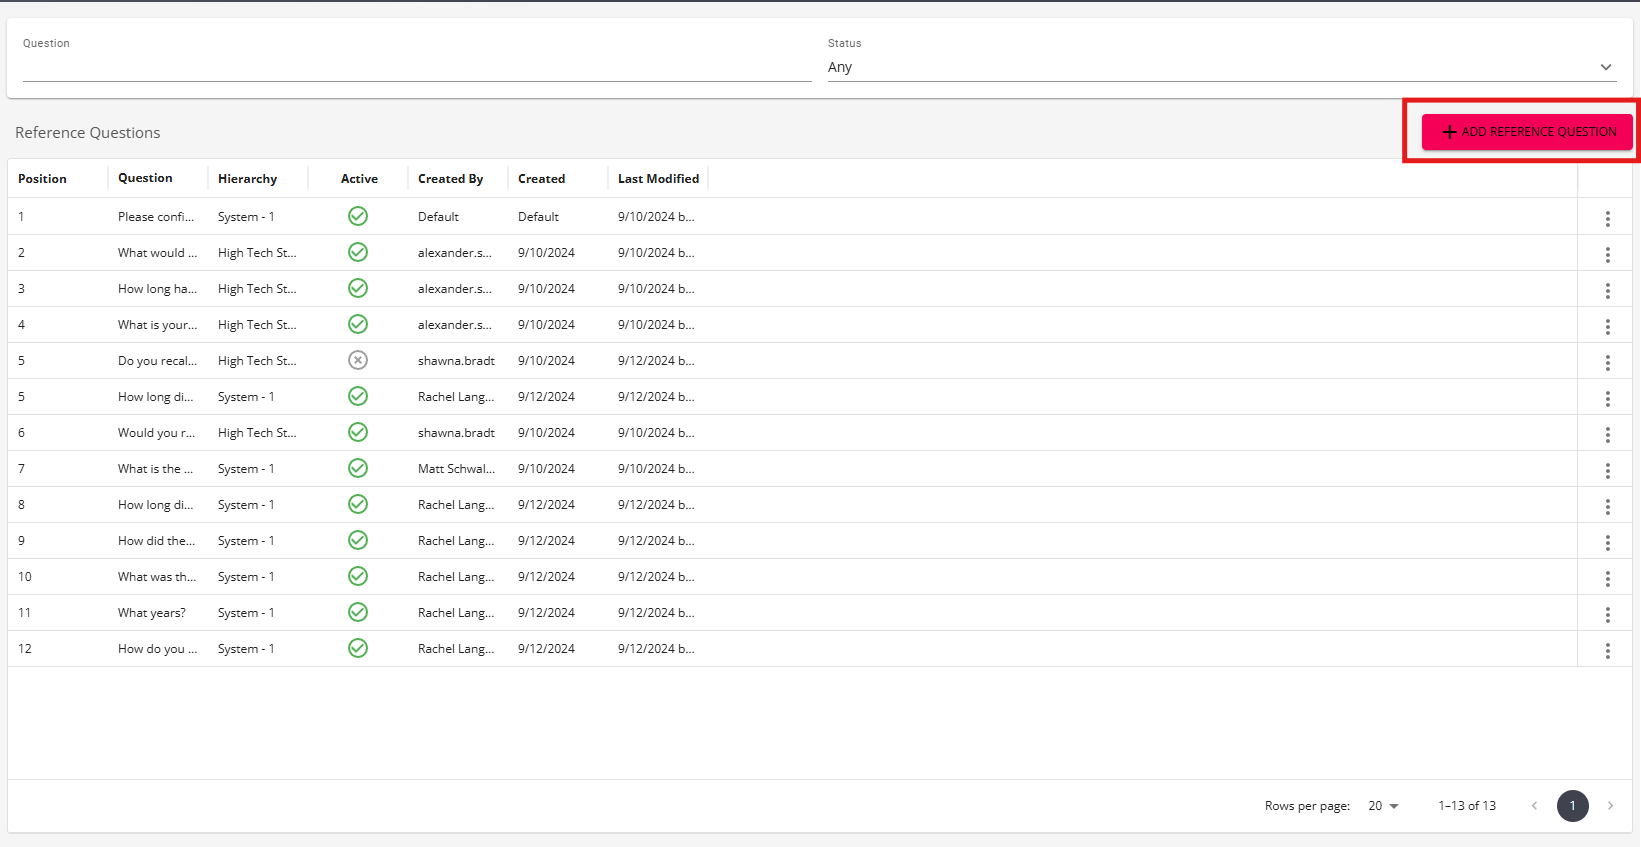Viewport: 1641px width, 847px height.
Task: Toggle active checkmark for 'What years?' row
Action: pyautogui.click(x=358, y=612)
